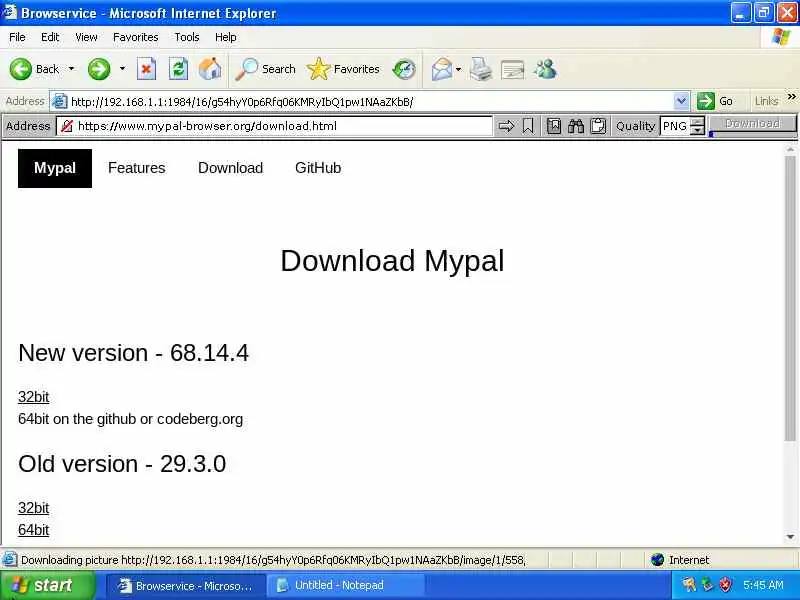Click the Windows flag logo throbber
This screenshot has width=800, height=600.
pyautogui.click(x=781, y=37)
